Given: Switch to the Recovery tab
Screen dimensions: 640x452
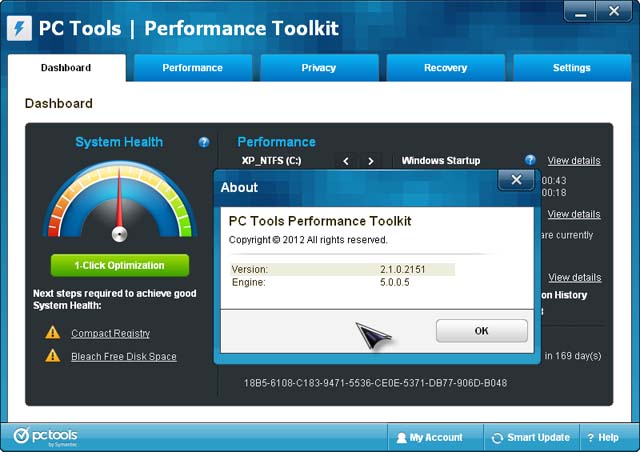Looking at the screenshot, I should [445, 68].
